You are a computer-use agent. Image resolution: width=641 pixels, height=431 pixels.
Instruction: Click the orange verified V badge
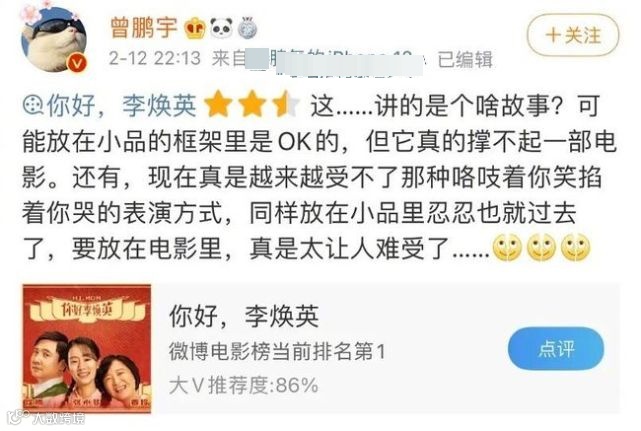pos(77,63)
